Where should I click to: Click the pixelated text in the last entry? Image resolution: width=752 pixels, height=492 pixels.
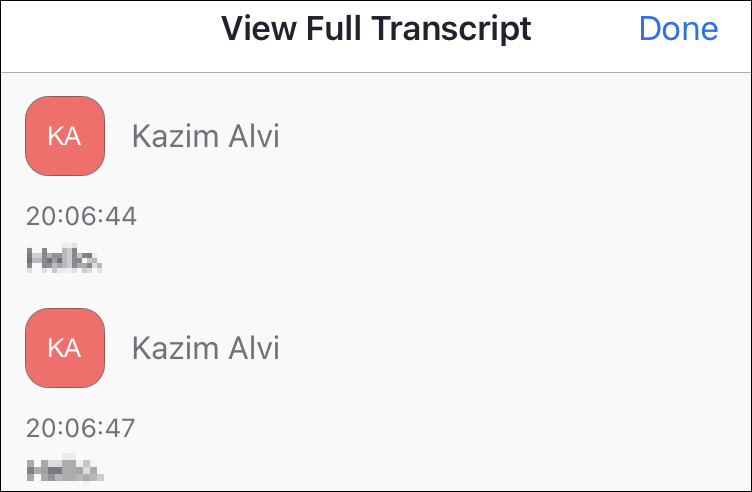click(65, 468)
